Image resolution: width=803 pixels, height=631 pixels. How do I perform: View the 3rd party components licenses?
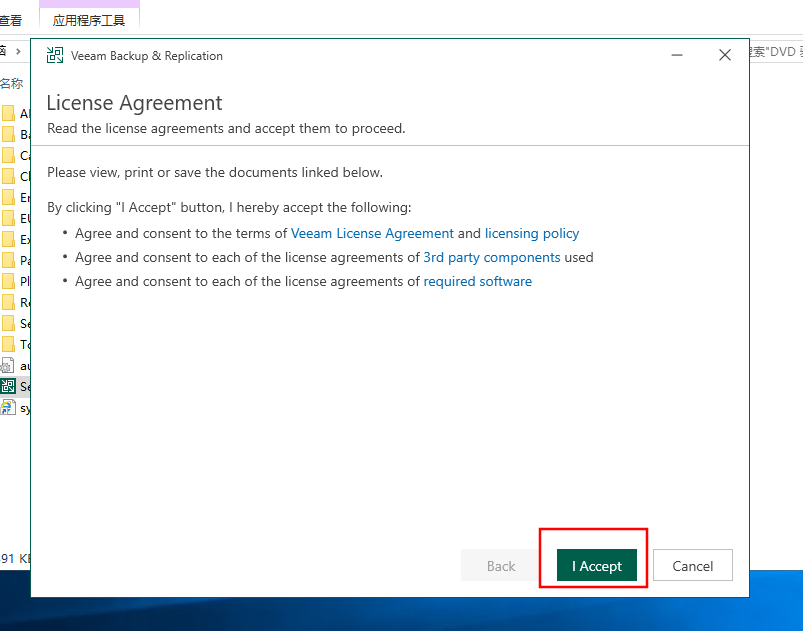click(x=492, y=258)
